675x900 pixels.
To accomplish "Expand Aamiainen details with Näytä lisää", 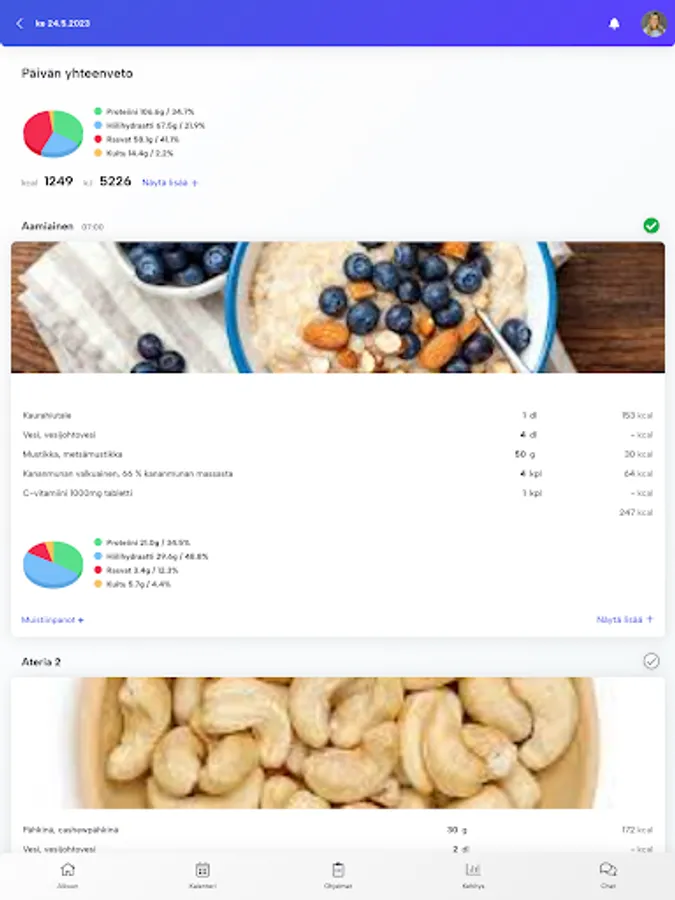I will [x=624, y=619].
